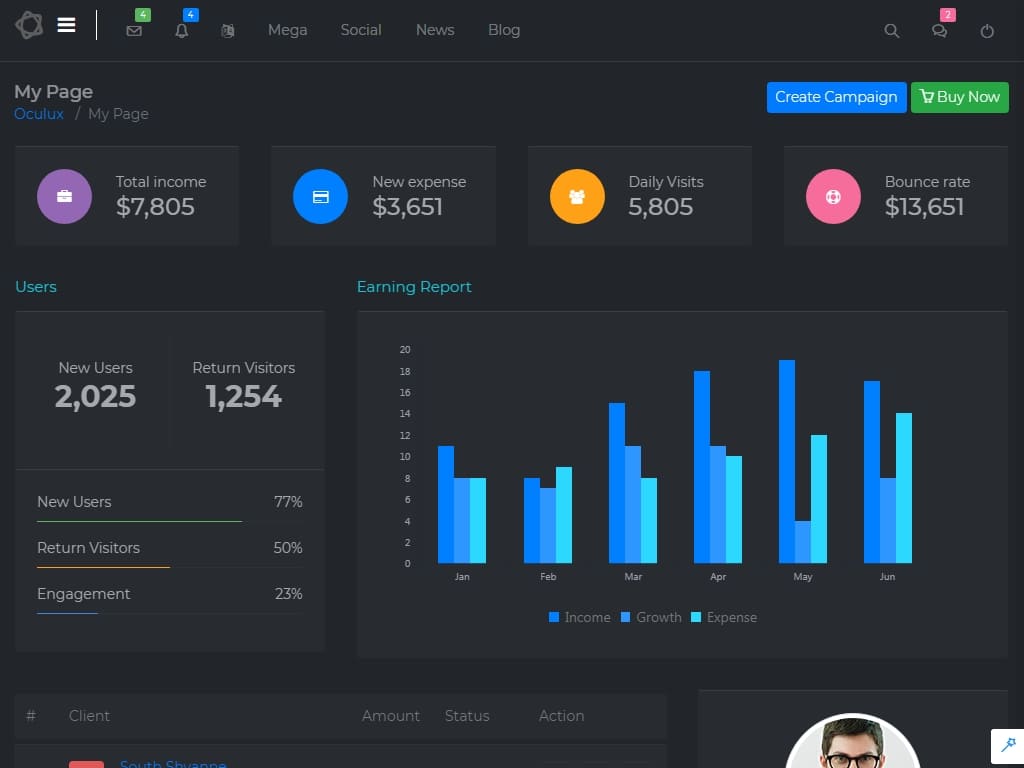The width and height of the screenshot is (1024, 768).
Task: Click the Oculux logo icon
Action: [29, 25]
